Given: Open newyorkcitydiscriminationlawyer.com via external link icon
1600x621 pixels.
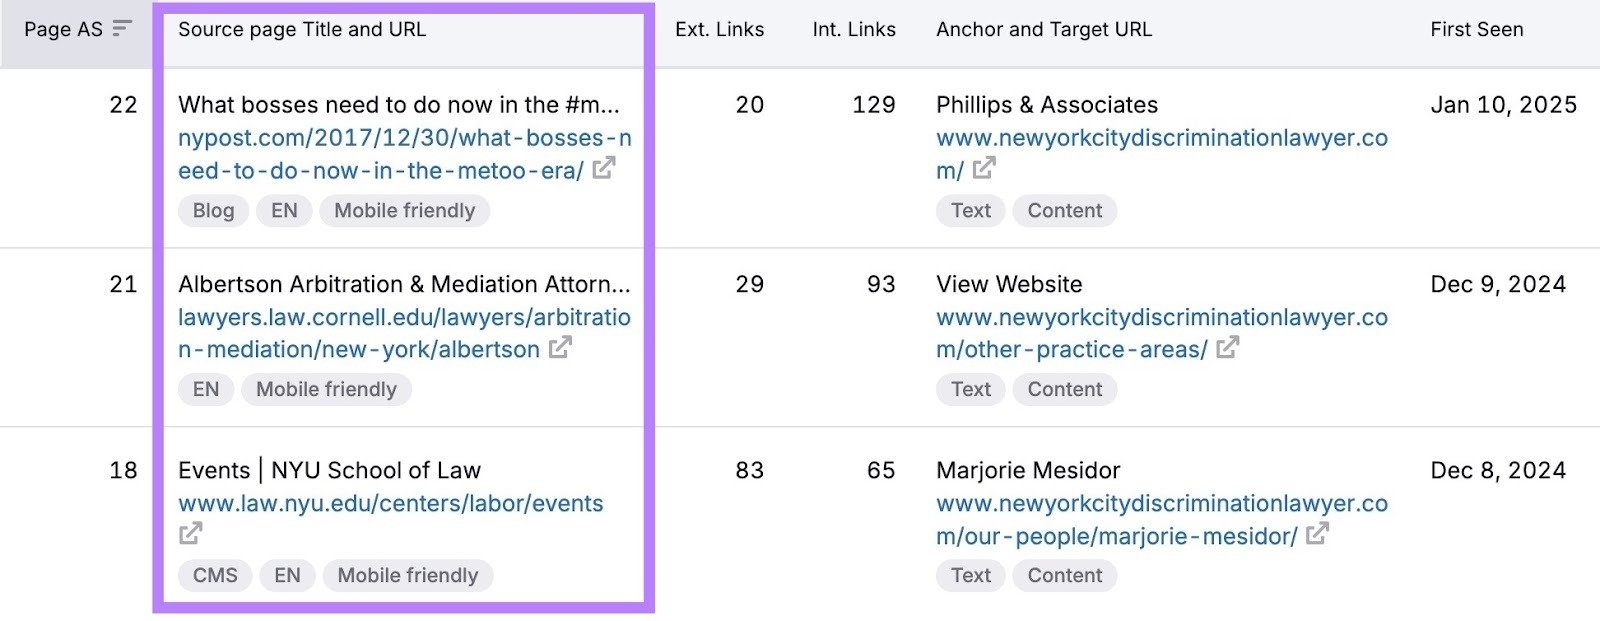Looking at the screenshot, I should 986,170.
